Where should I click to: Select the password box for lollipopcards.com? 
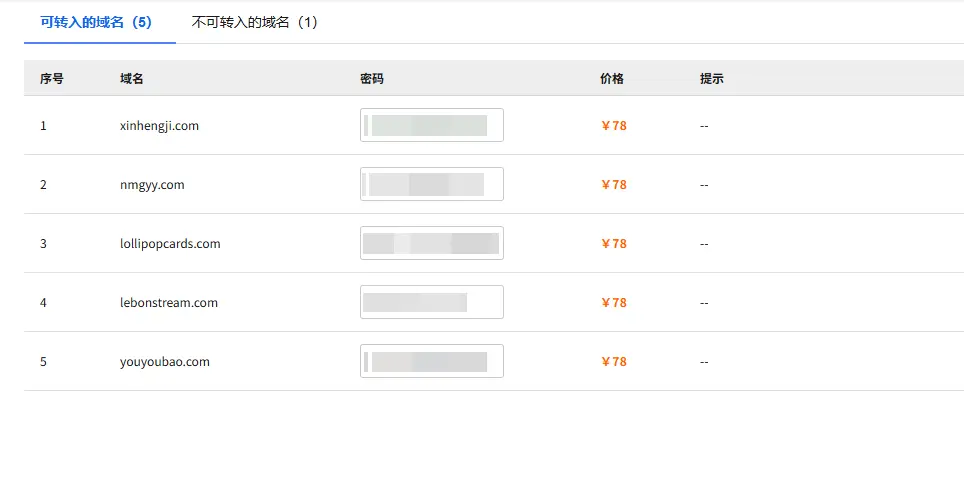click(432, 243)
